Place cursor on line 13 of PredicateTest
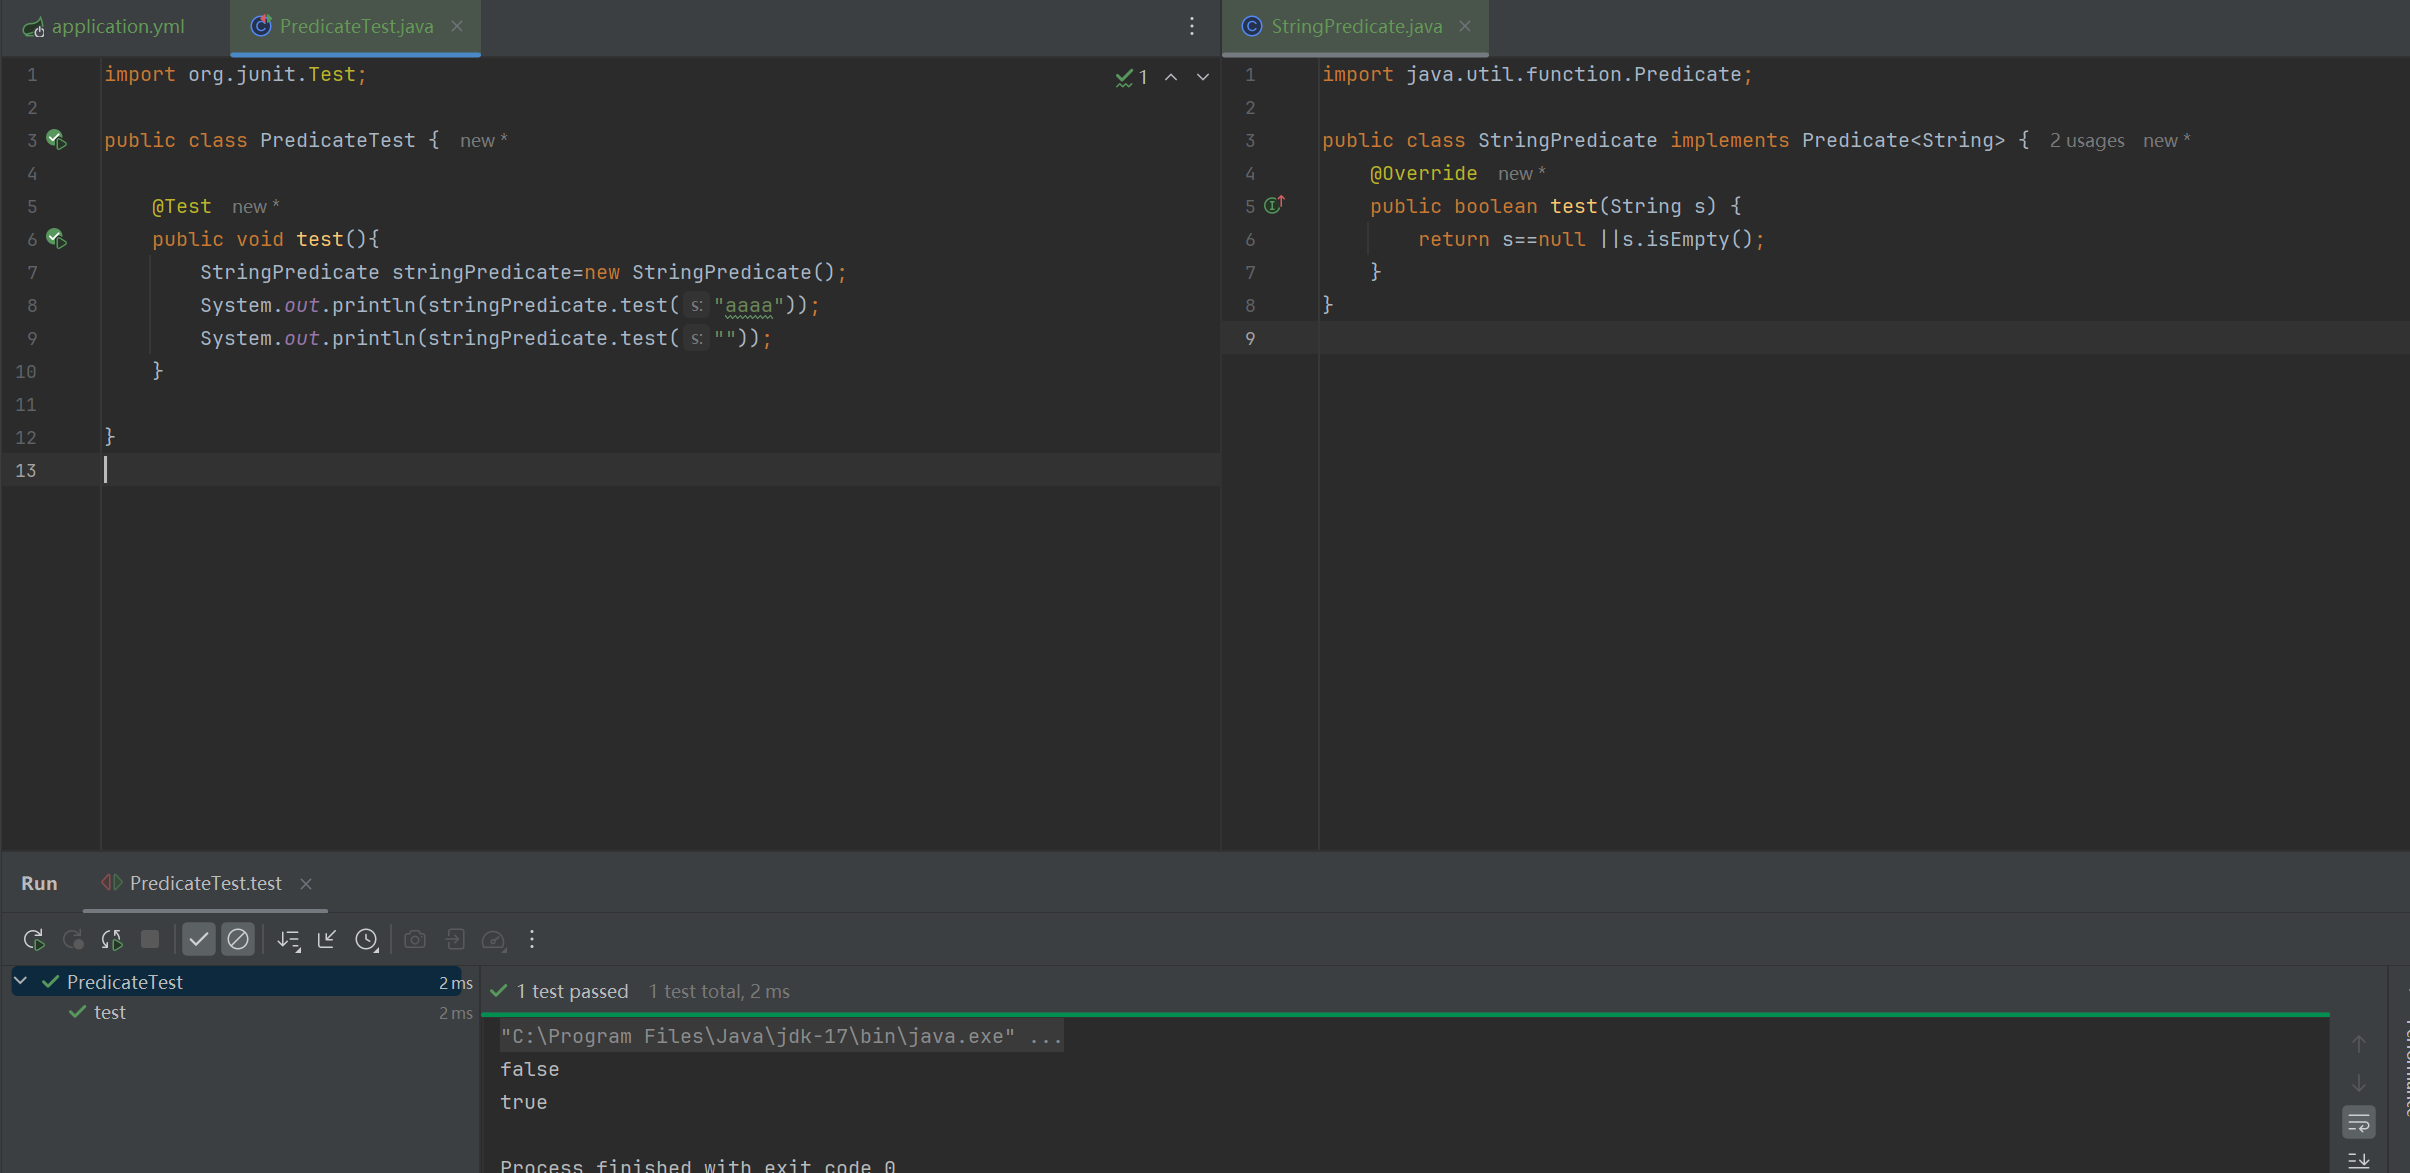The width and height of the screenshot is (2410, 1173). pos(660,470)
